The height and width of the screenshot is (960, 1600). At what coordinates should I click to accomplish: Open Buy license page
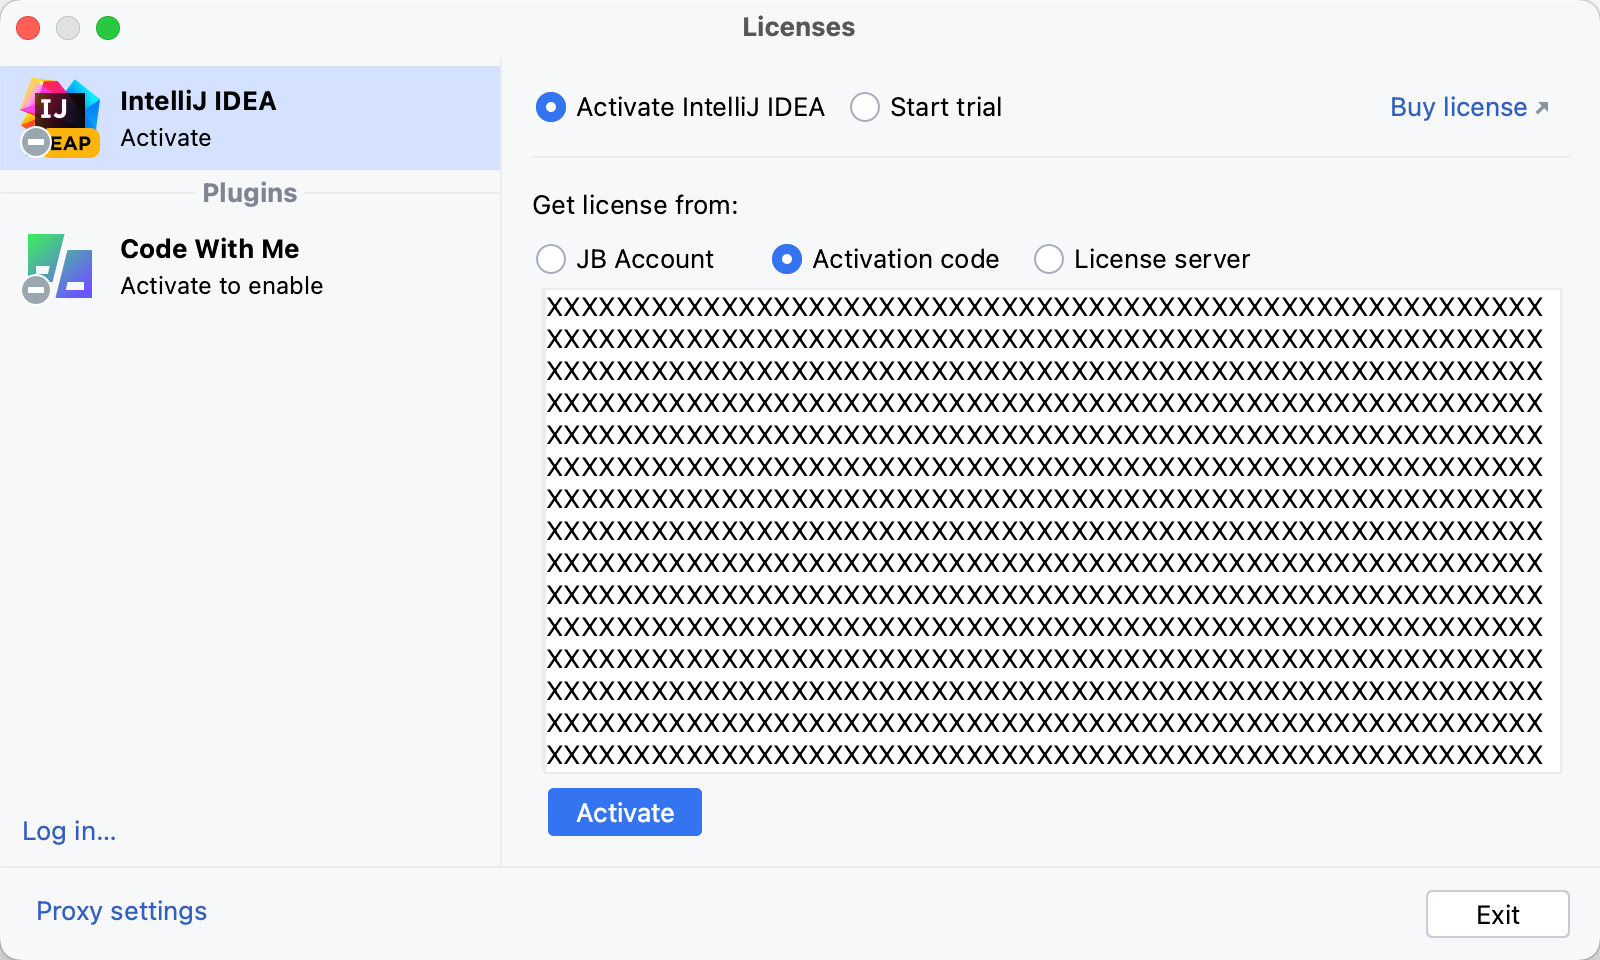(1458, 107)
